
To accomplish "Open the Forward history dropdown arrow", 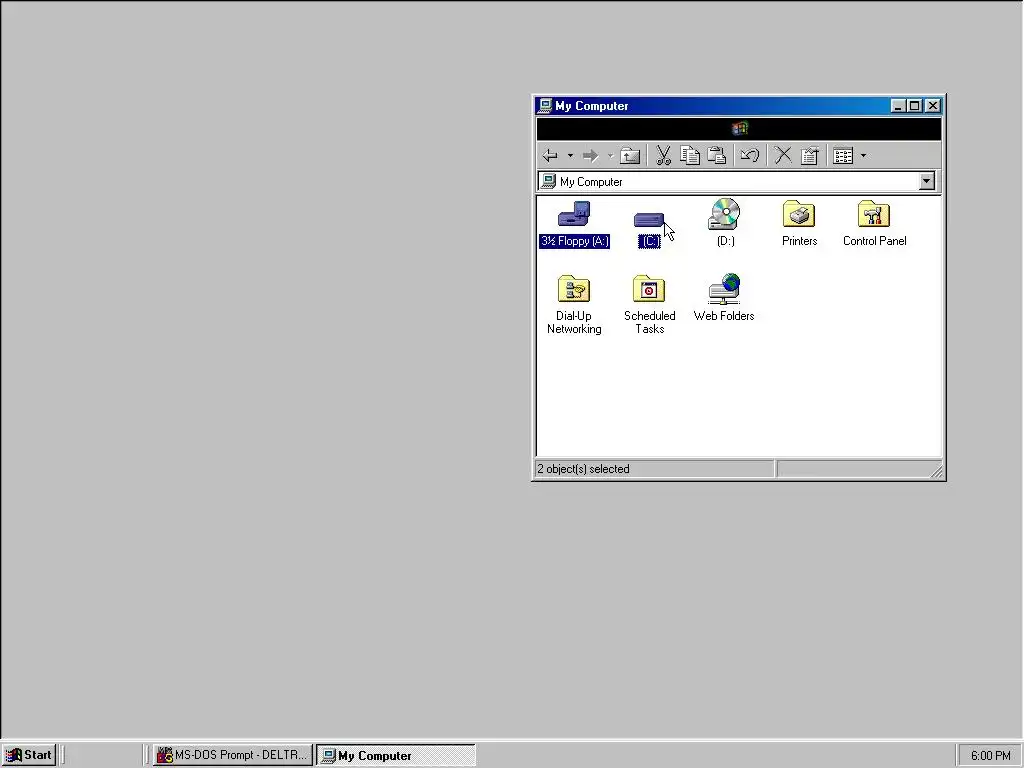I will pos(610,155).
